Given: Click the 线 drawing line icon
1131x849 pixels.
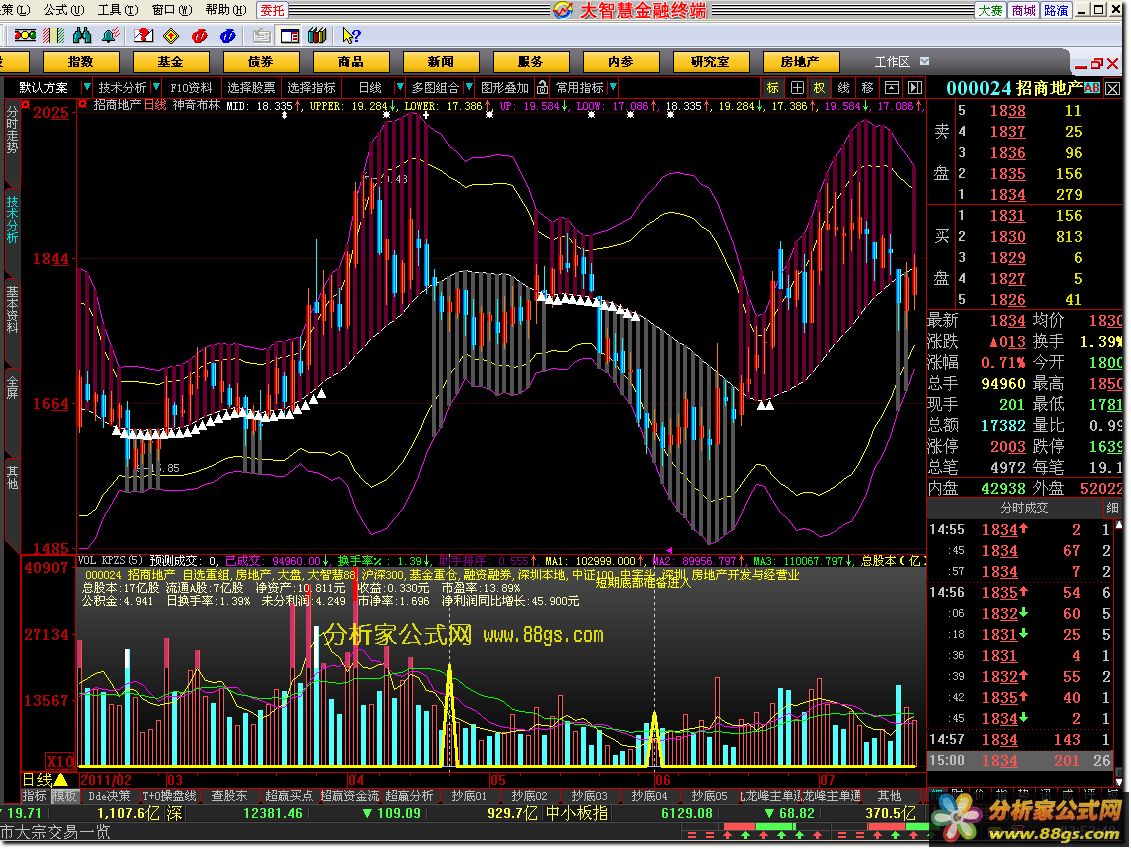Looking at the screenshot, I should 843,87.
